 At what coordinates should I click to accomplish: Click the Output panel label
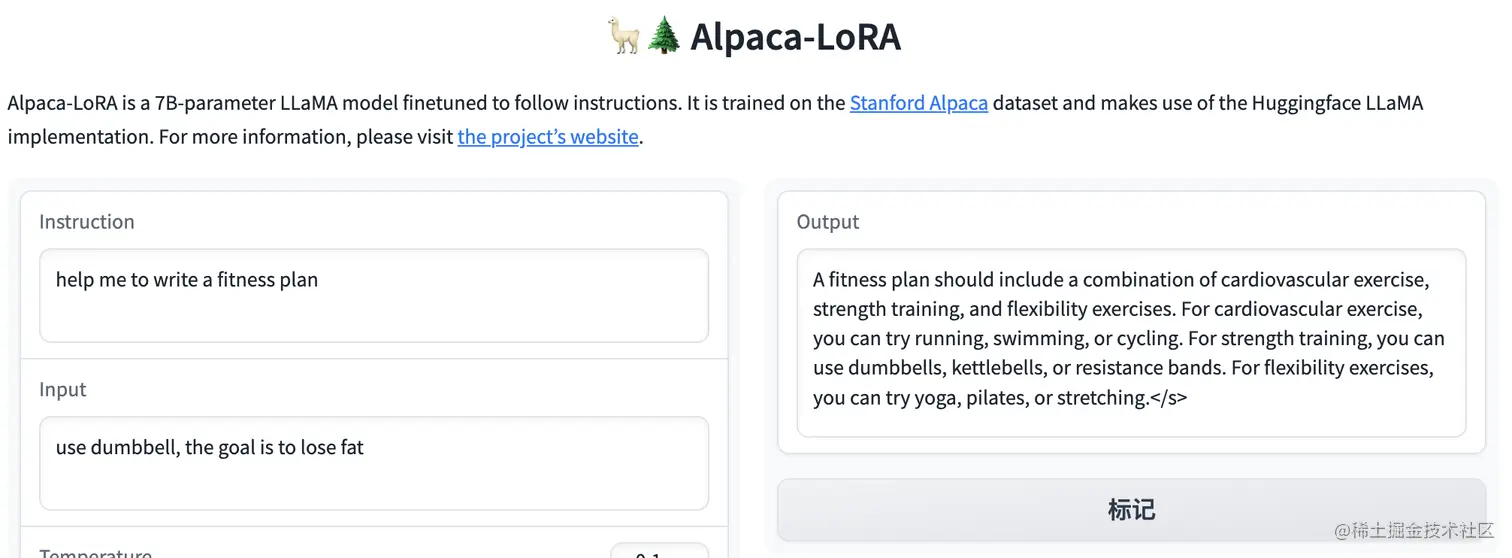(827, 222)
